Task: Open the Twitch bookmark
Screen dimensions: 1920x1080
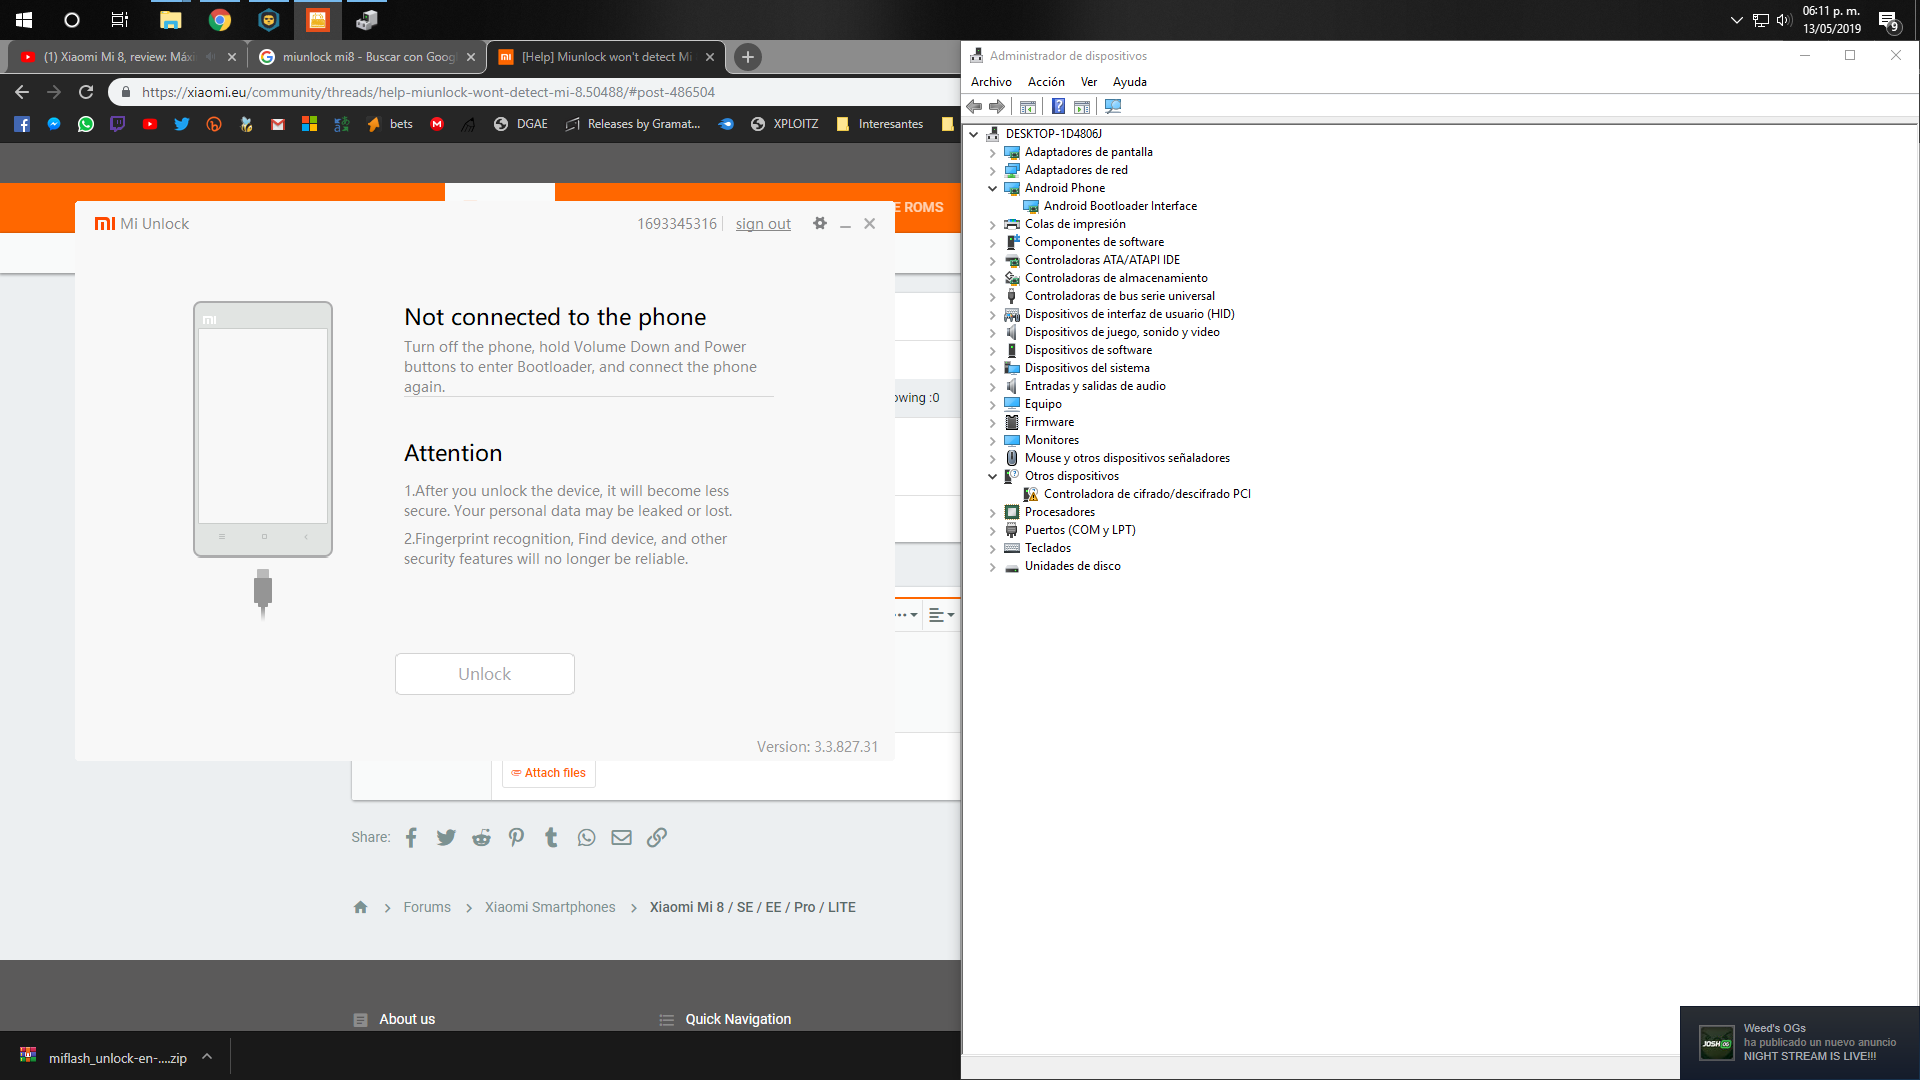Action: point(118,124)
